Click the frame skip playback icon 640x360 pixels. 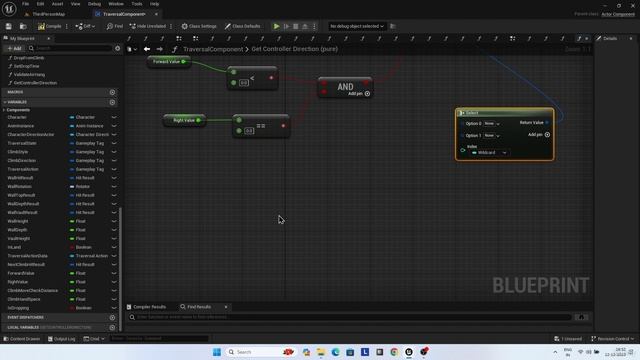point(287,26)
